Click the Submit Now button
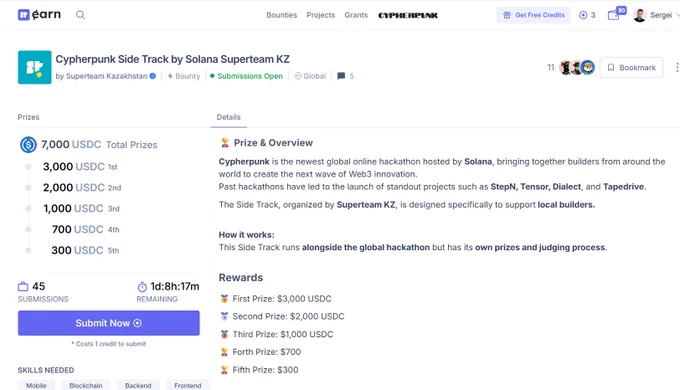680x390 pixels. pyautogui.click(x=108, y=323)
